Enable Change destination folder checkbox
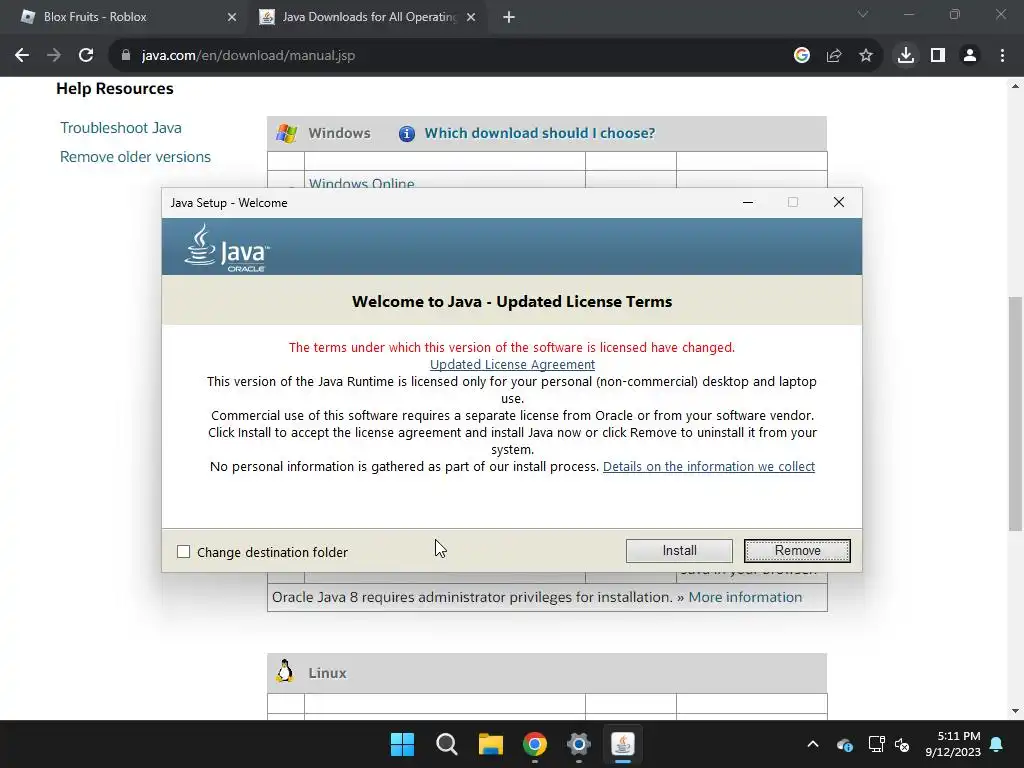The height and width of the screenshot is (768, 1024). pyautogui.click(x=184, y=552)
